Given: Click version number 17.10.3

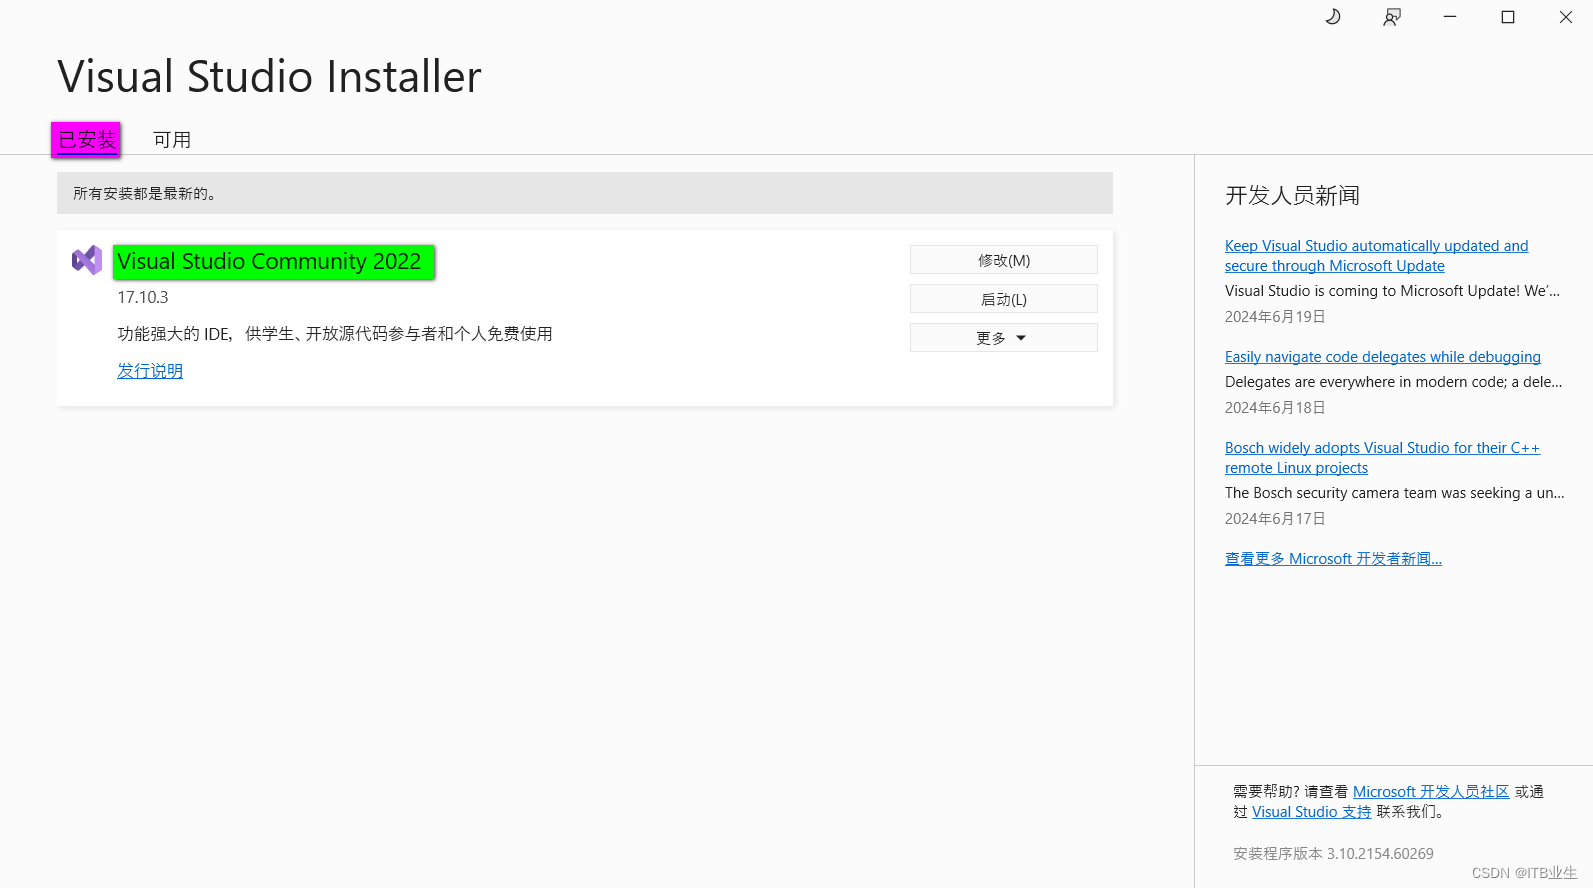Looking at the screenshot, I should [x=143, y=297].
